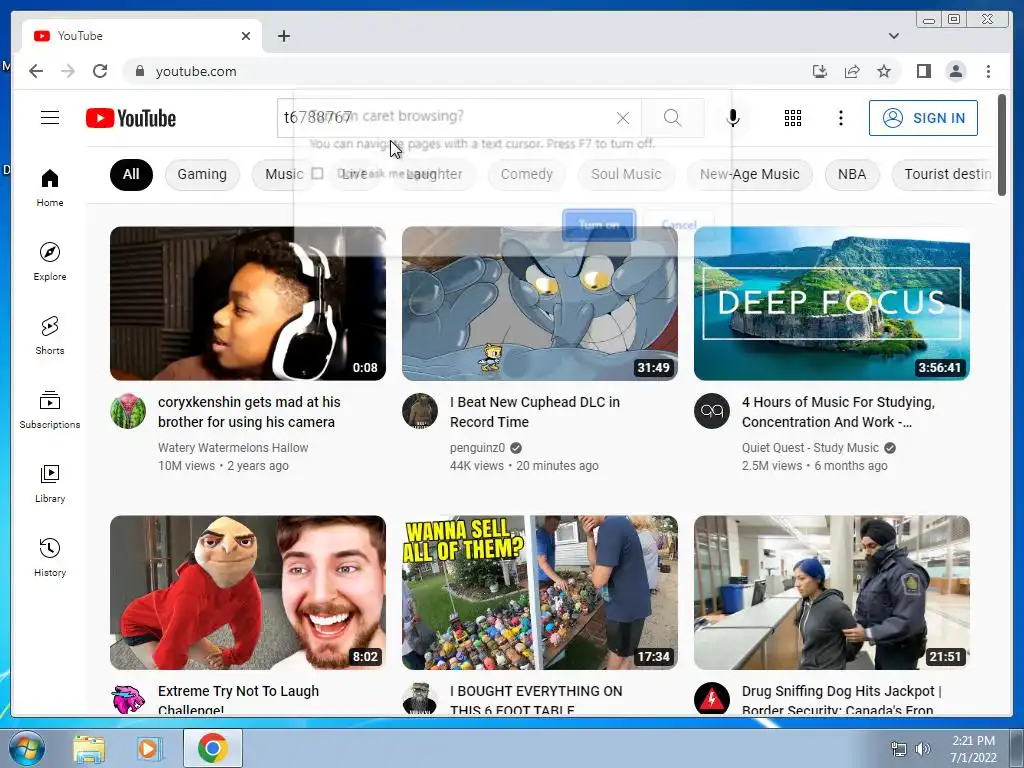
Task: Share this page icon
Action: click(852, 71)
